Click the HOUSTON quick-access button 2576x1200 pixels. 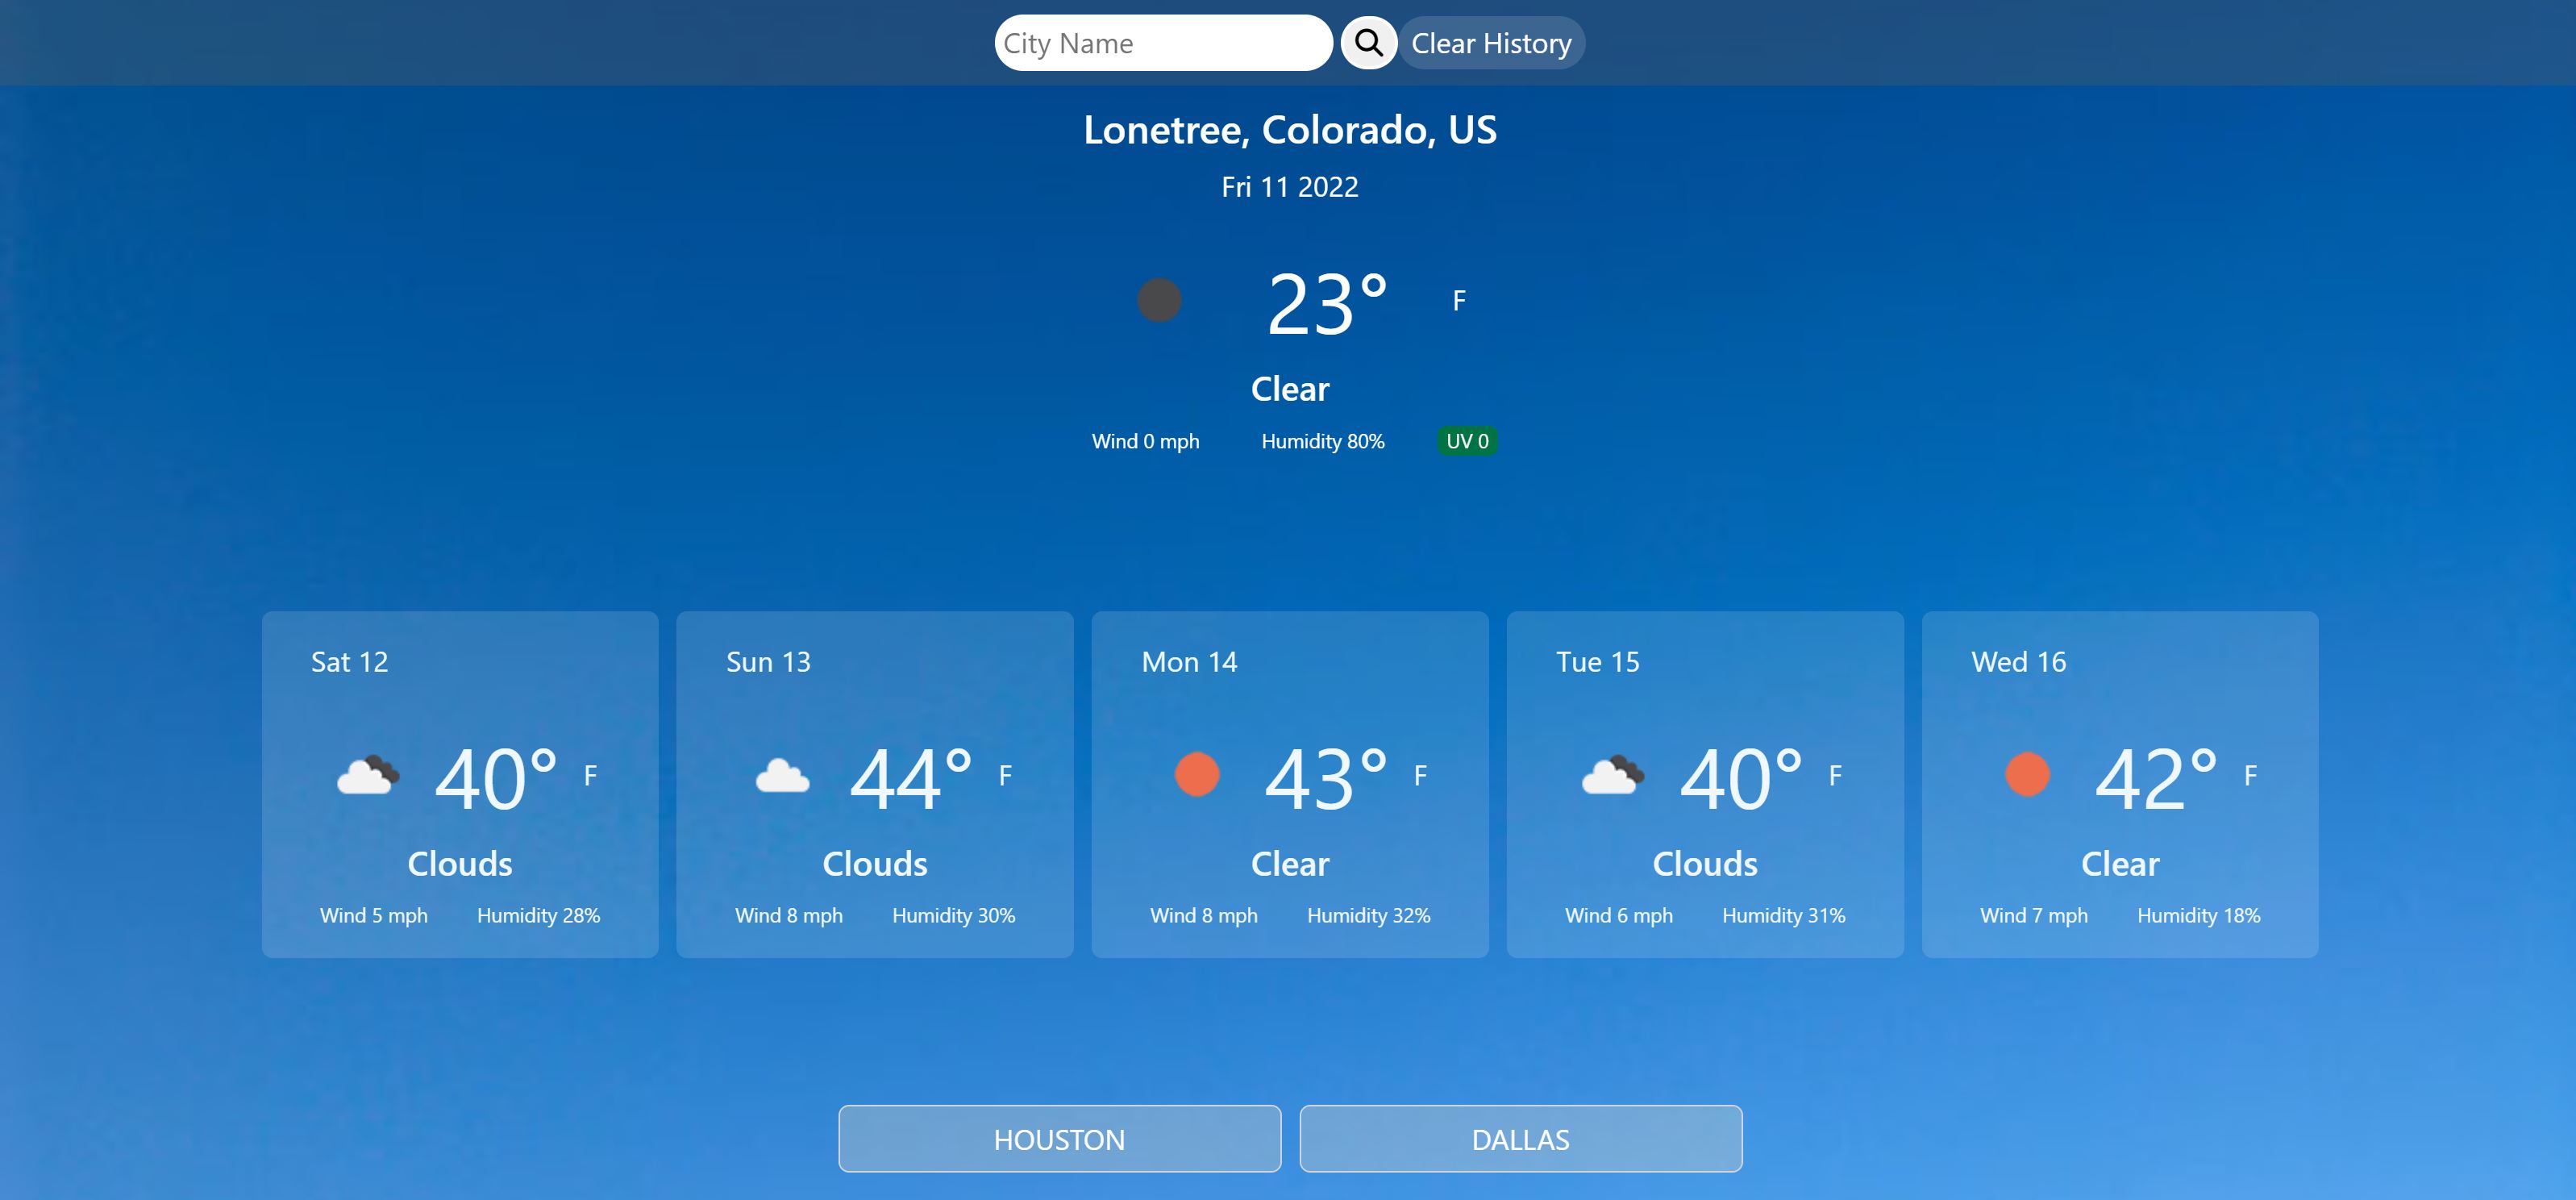point(1059,1138)
